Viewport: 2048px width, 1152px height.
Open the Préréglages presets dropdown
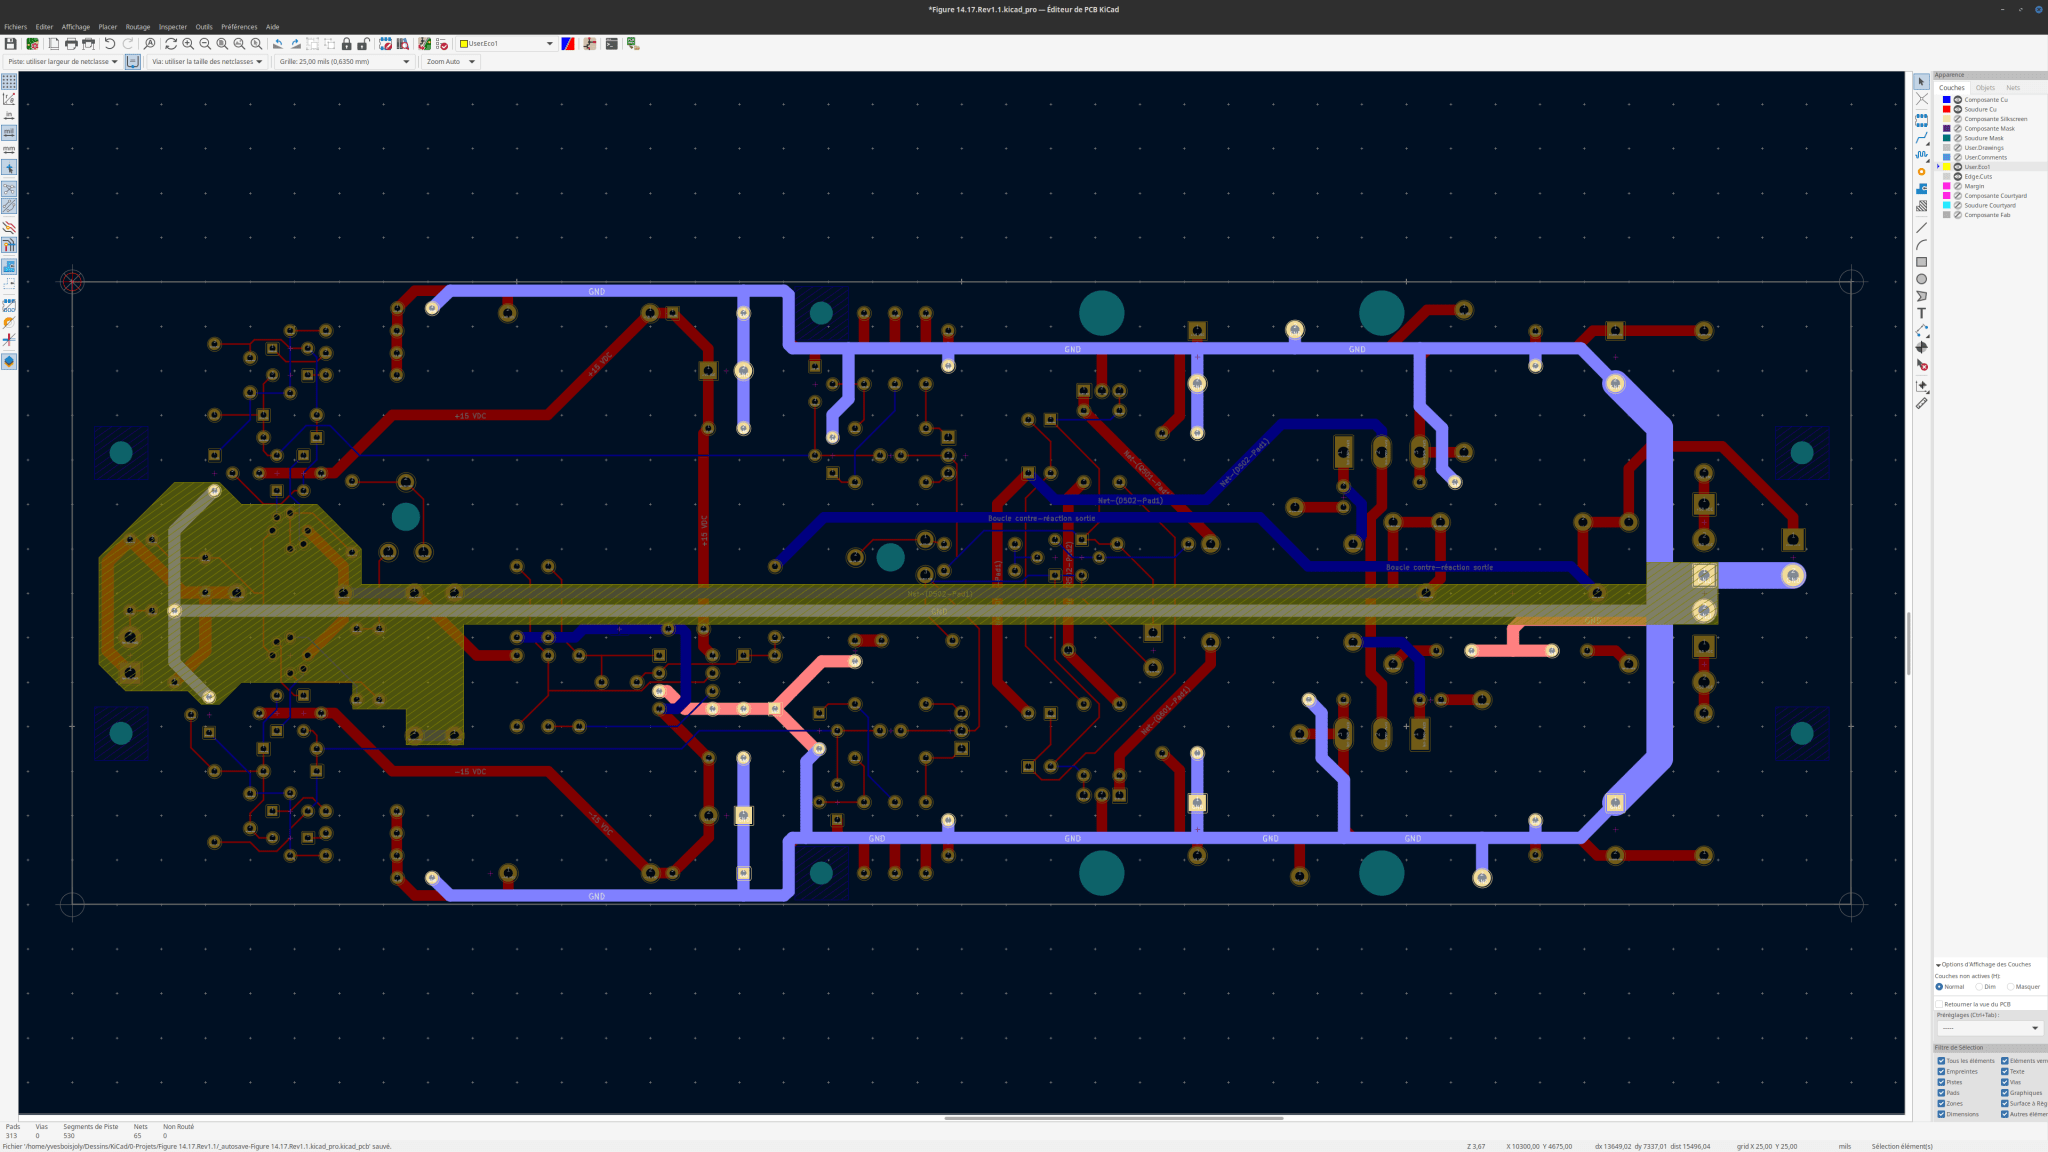click(1989, 1028)
